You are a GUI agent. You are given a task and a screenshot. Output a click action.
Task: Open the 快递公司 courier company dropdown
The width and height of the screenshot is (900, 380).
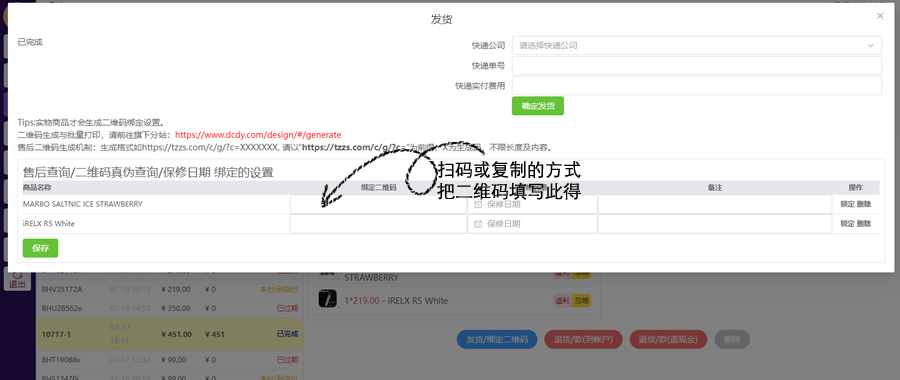point(697,45)
